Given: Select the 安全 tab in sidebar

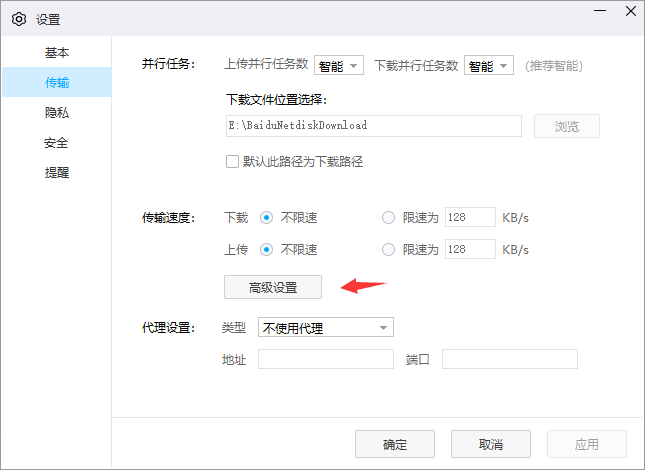Looking at the screenshot, I should coord(57,142).
